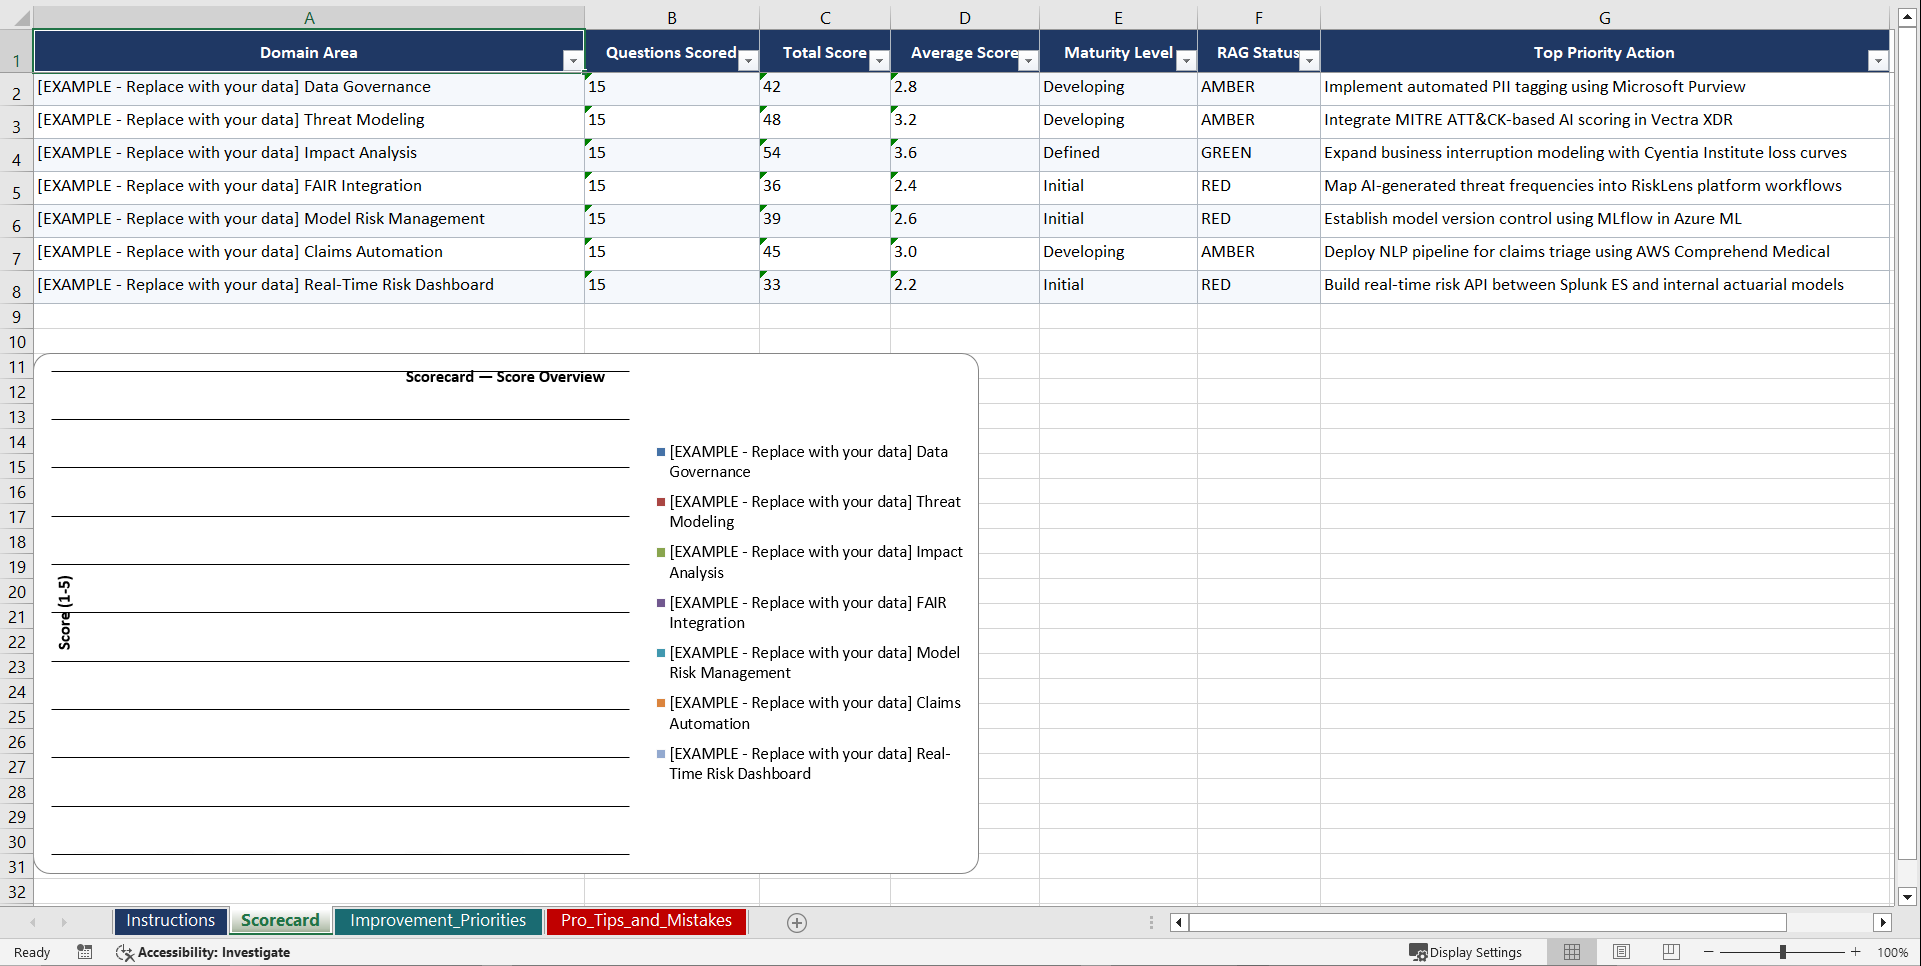Activate Page Break Preview icon
The image size is (1921, 966).
[1671, 952]
